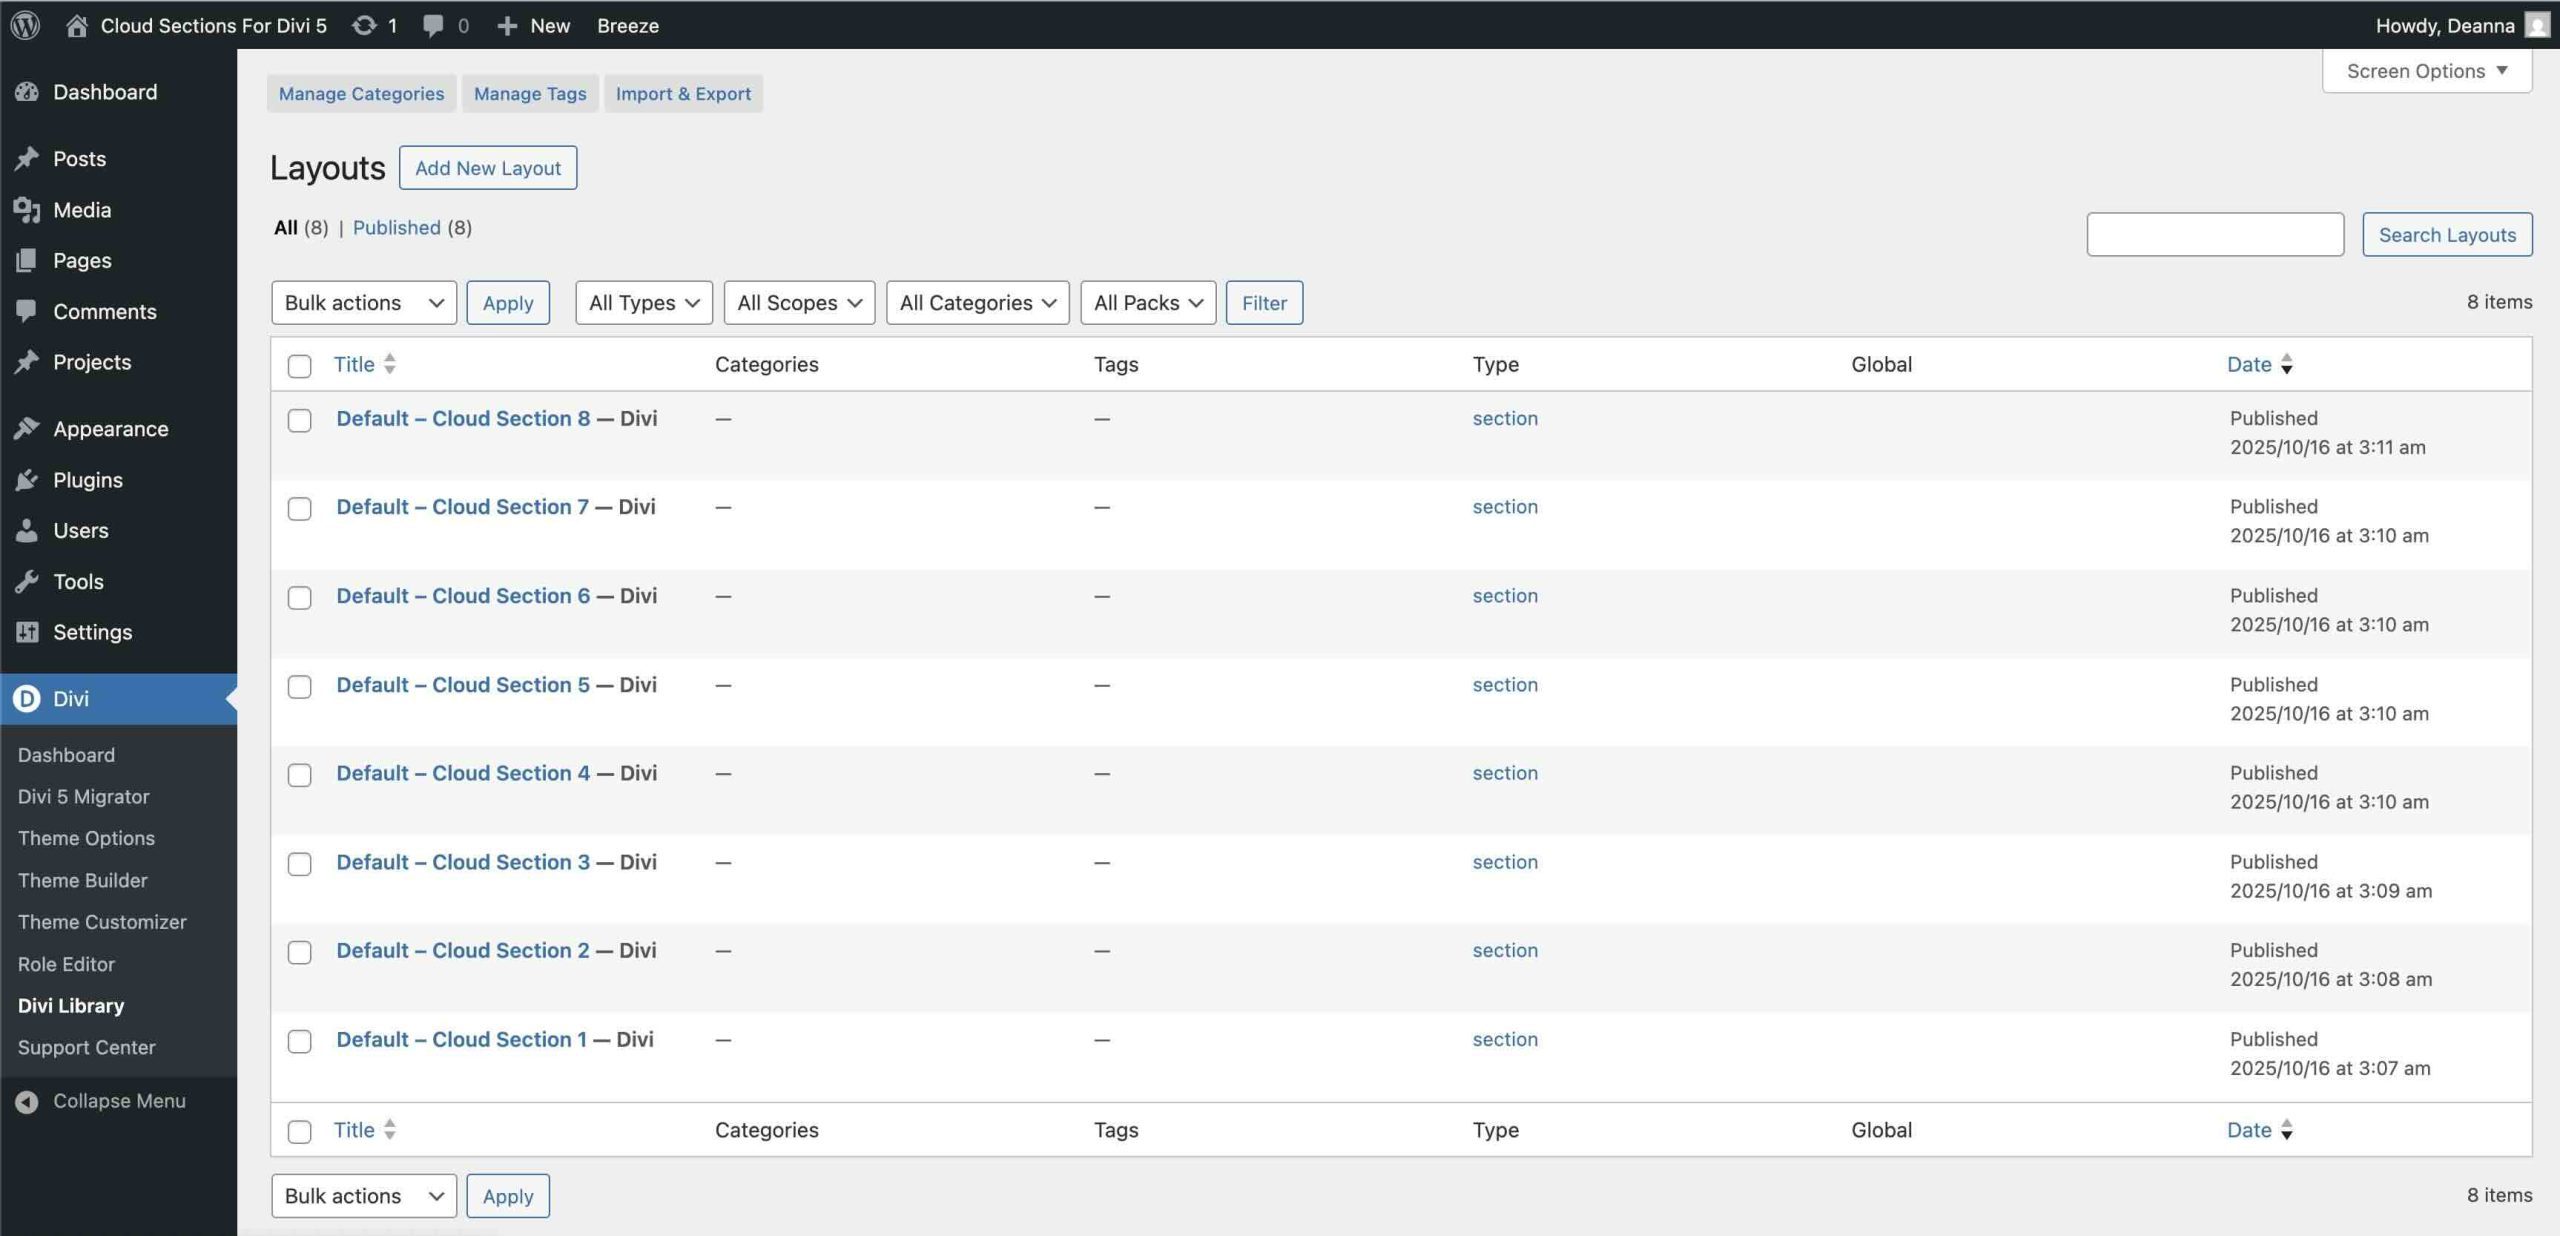Open the All Types dropdown
The image size is (2560, 1236).
click(643, 302)
